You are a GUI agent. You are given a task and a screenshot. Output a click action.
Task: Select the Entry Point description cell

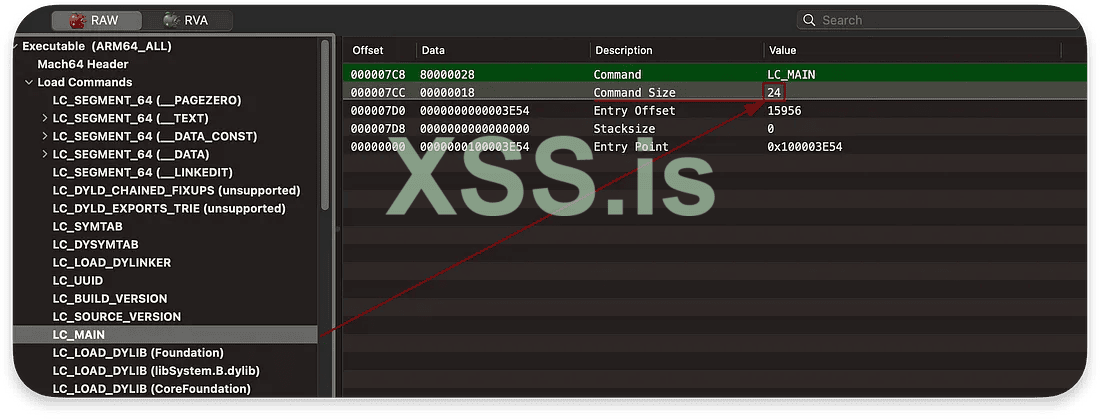click(631, 147)
